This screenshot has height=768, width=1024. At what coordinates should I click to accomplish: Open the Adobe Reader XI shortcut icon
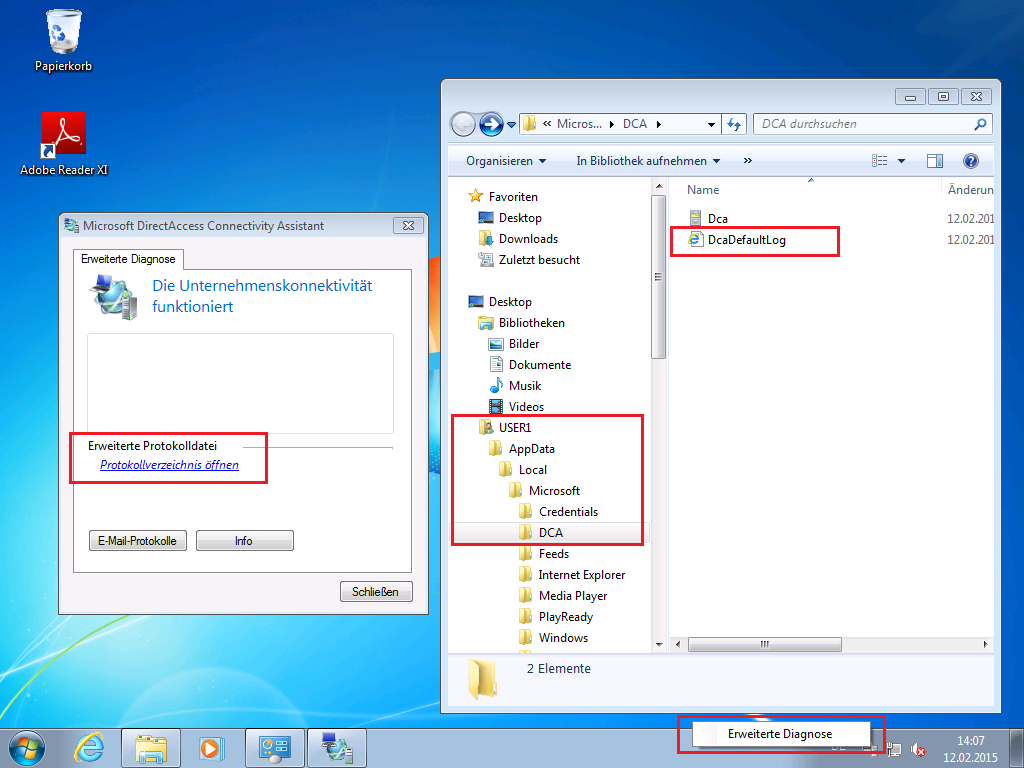[63, 144]
